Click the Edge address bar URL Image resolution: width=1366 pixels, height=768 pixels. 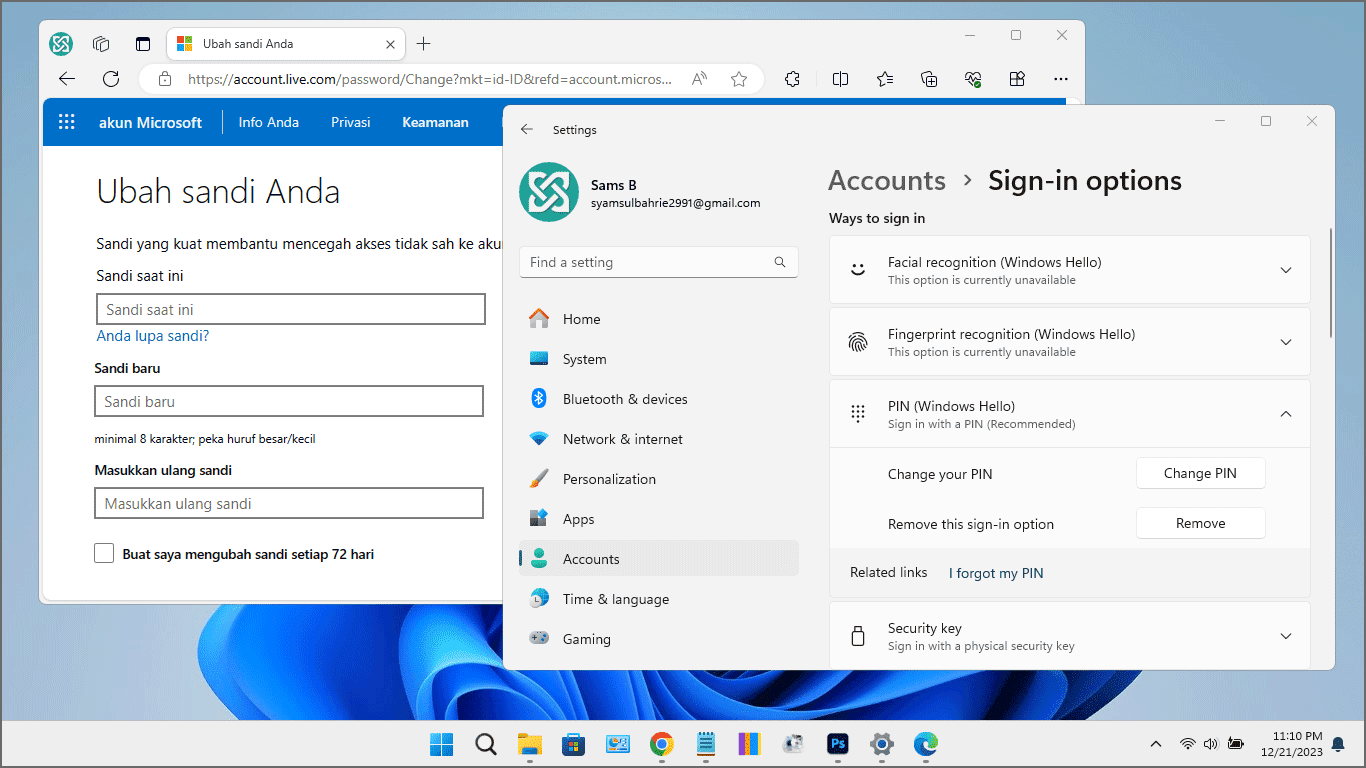[x=430, y=79]
